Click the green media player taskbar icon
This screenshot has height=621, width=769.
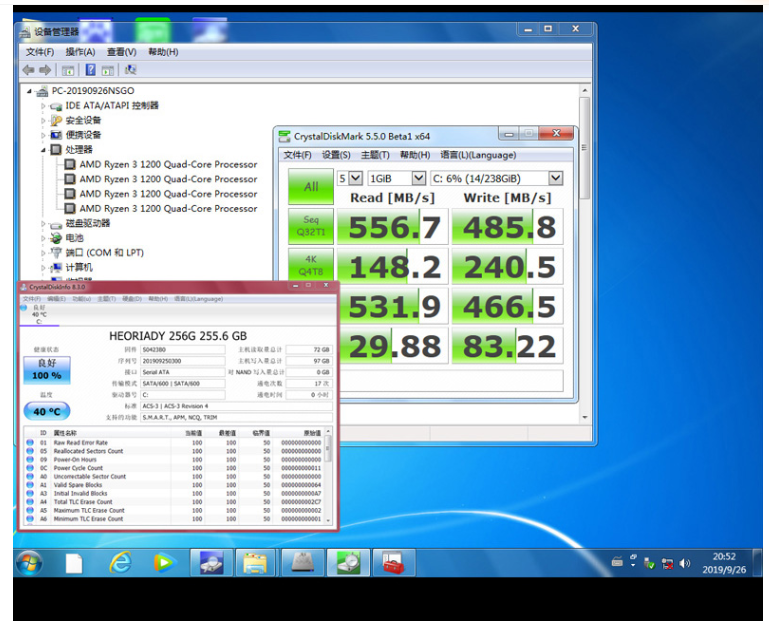tap(164, 563)
